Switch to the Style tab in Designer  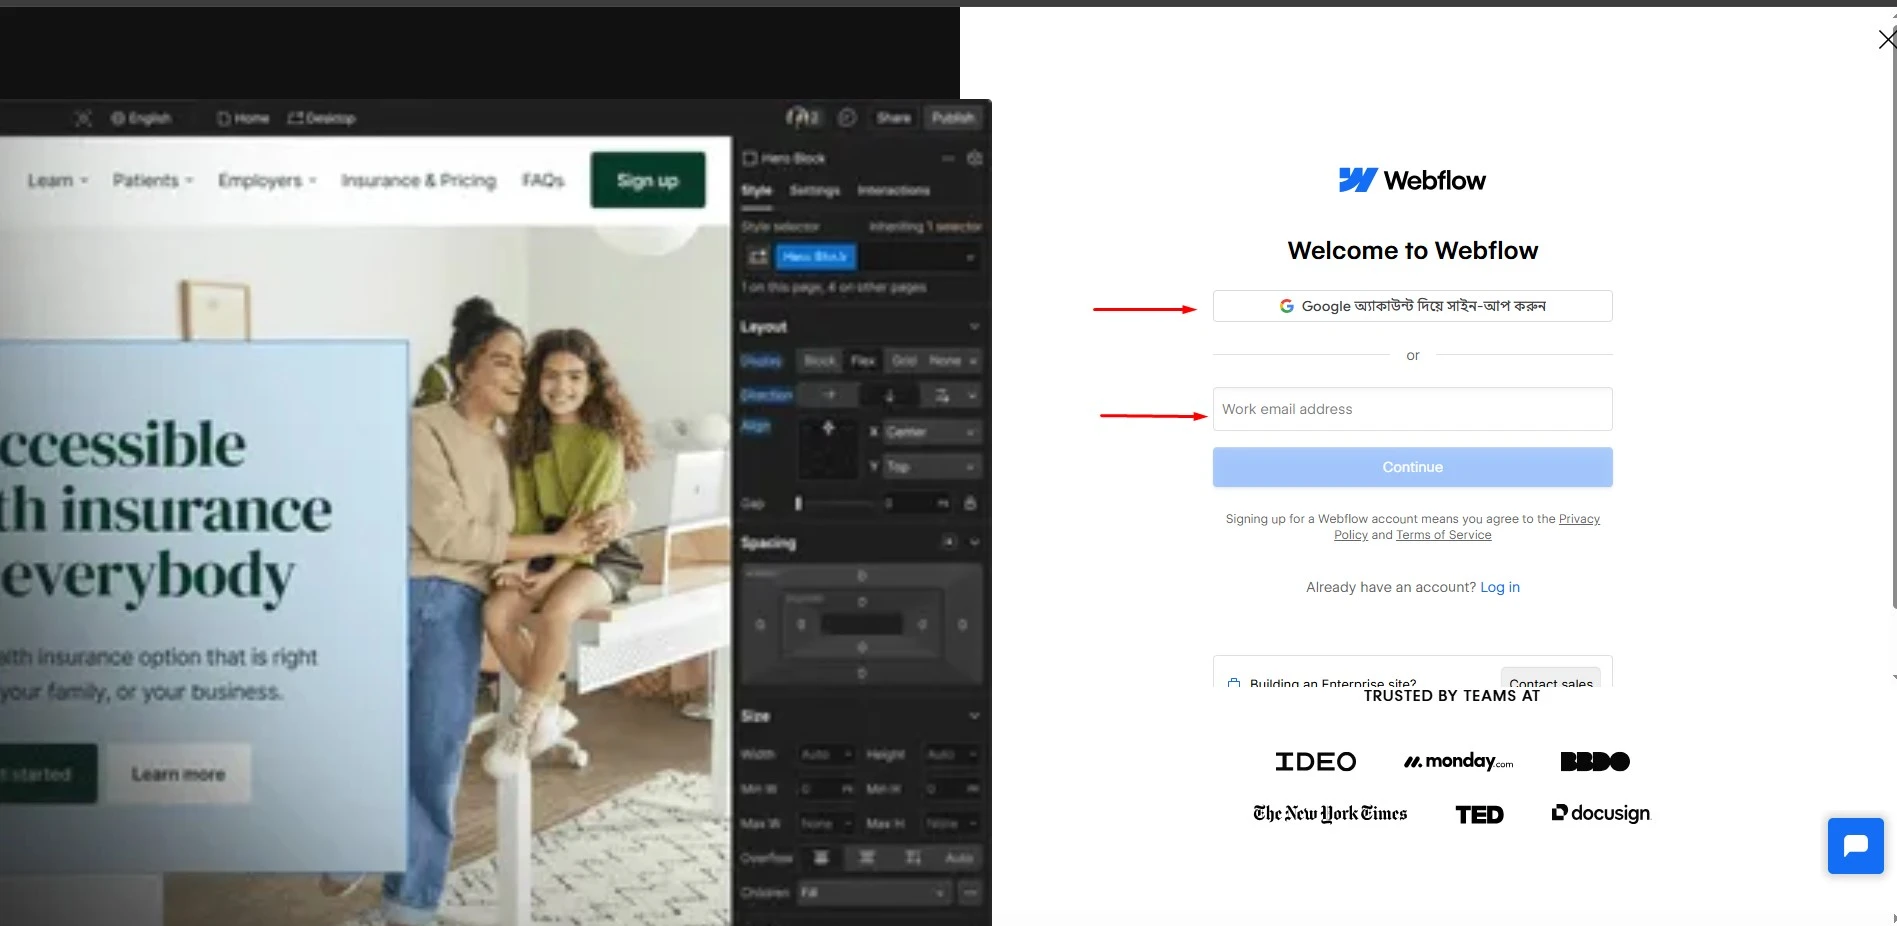[756, 190]
